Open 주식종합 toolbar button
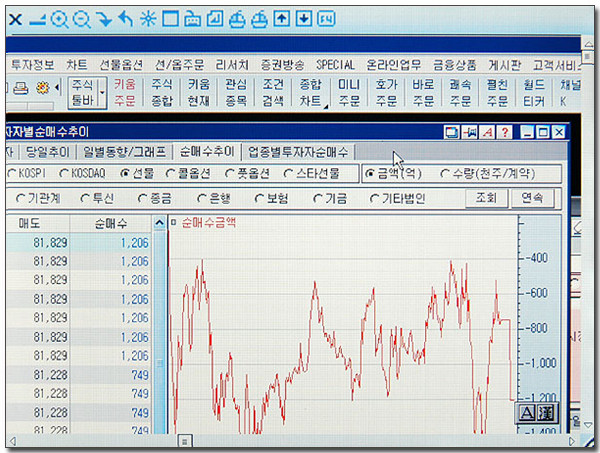Screen dimensions: 600x453 pyautogui.click(x=161, y=93)
